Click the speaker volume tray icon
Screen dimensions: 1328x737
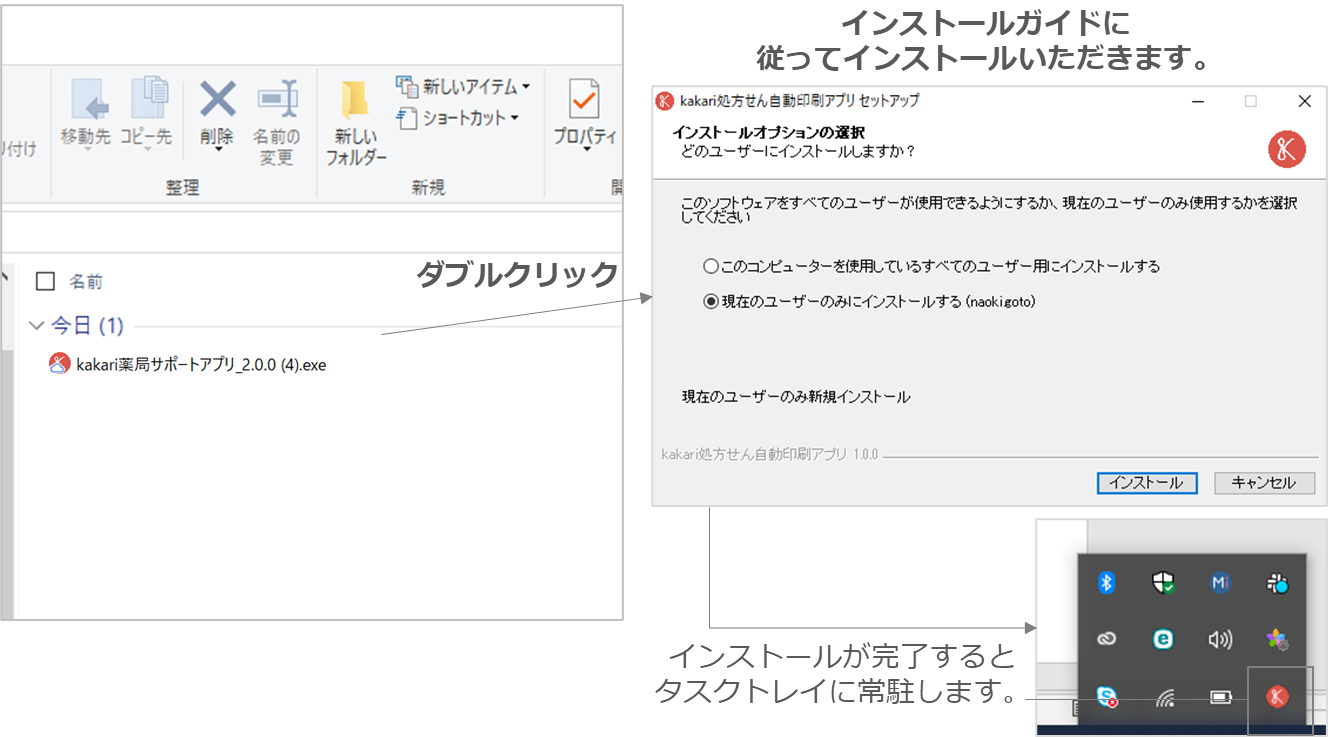click(1220, 640)
